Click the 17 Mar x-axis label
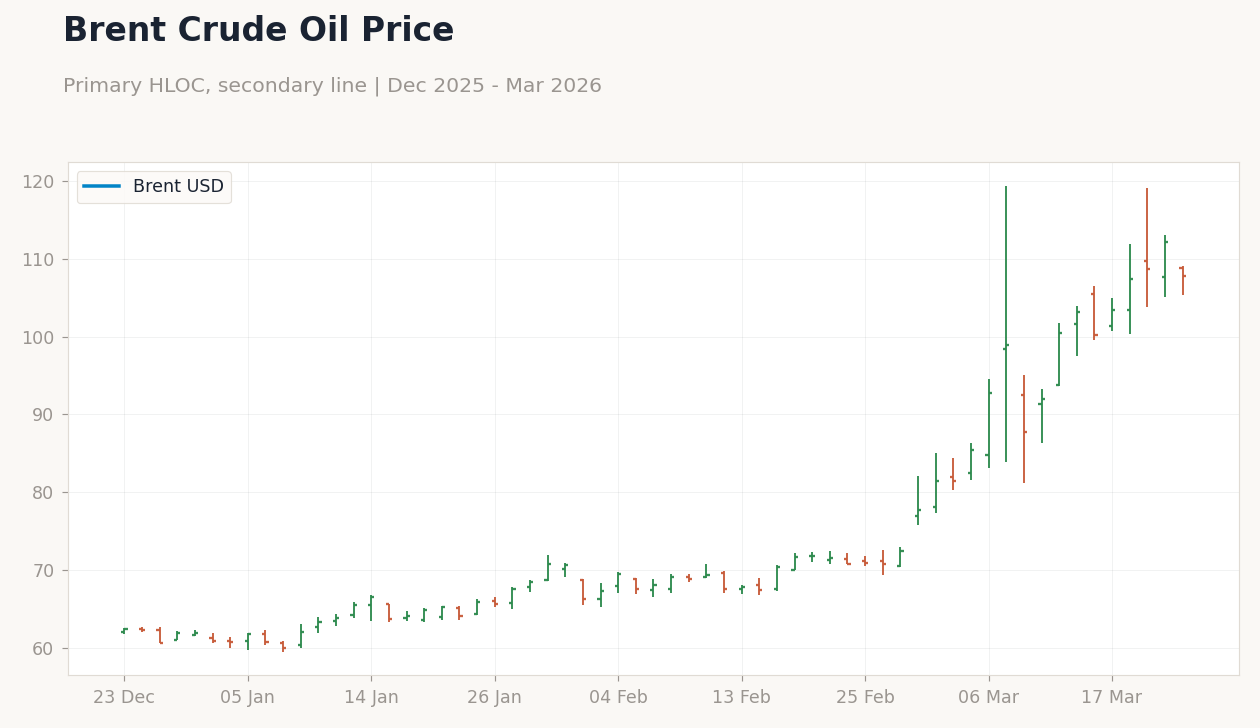 [1112, 698]
